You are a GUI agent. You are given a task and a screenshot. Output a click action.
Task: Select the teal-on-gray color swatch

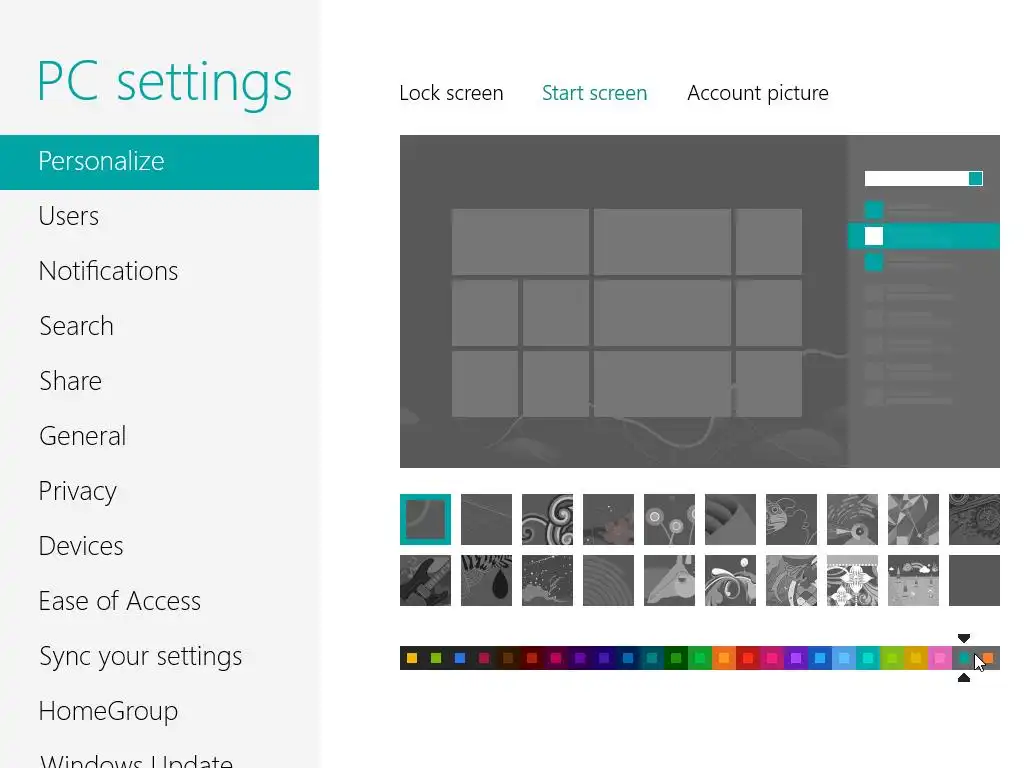coord(964,658)
